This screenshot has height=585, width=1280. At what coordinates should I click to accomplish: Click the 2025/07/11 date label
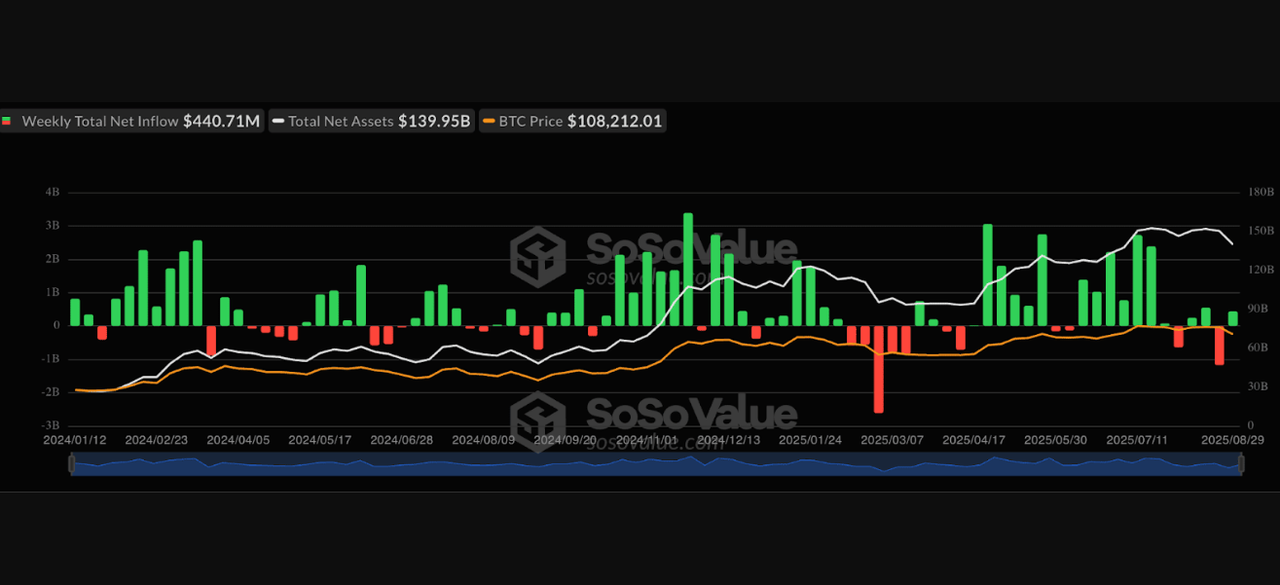(1139, 440)
